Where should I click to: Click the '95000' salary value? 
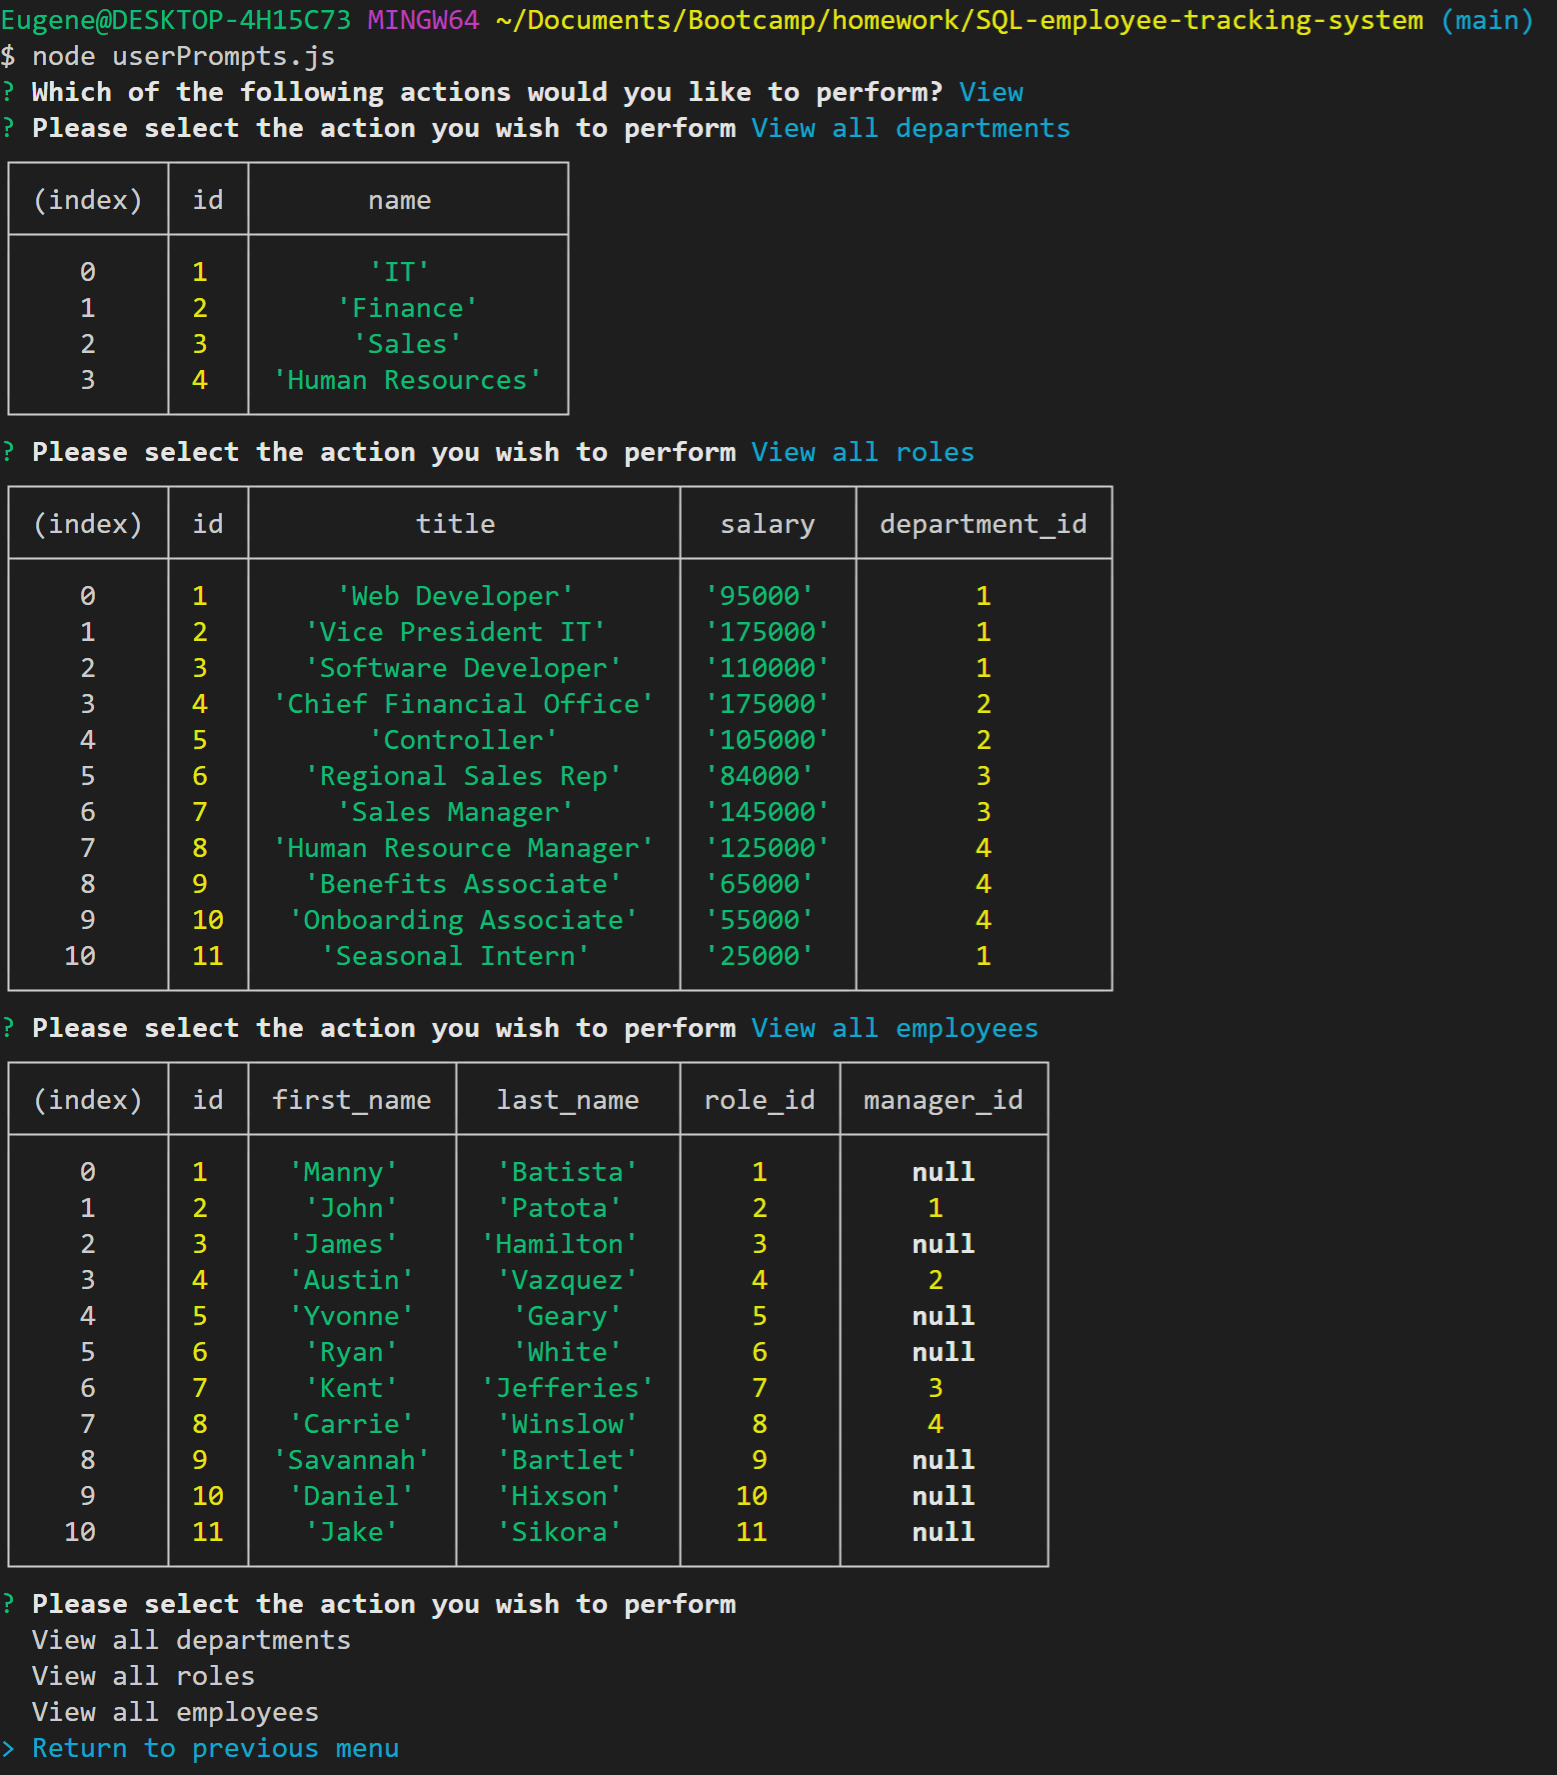tap(759, 596)
